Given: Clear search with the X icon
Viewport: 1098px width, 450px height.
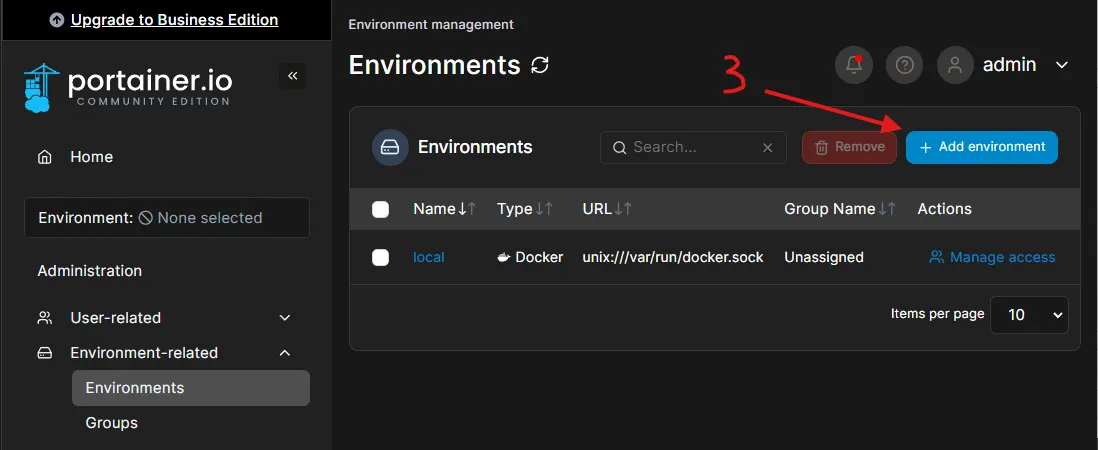Looking at the screenshot, I should click(767, 147).
